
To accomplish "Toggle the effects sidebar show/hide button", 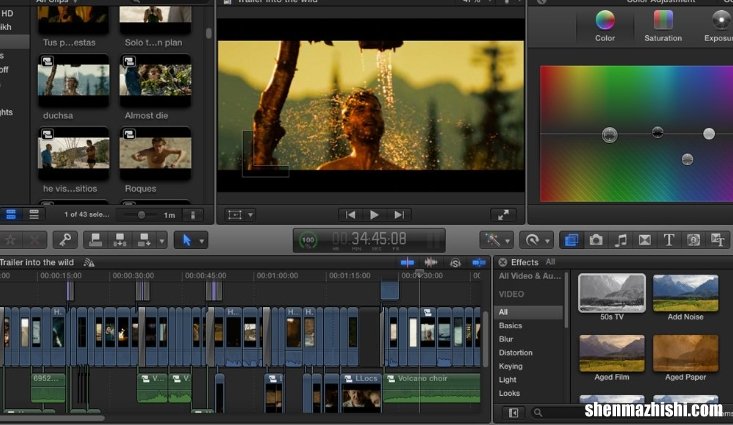I will tap(513, 412).
